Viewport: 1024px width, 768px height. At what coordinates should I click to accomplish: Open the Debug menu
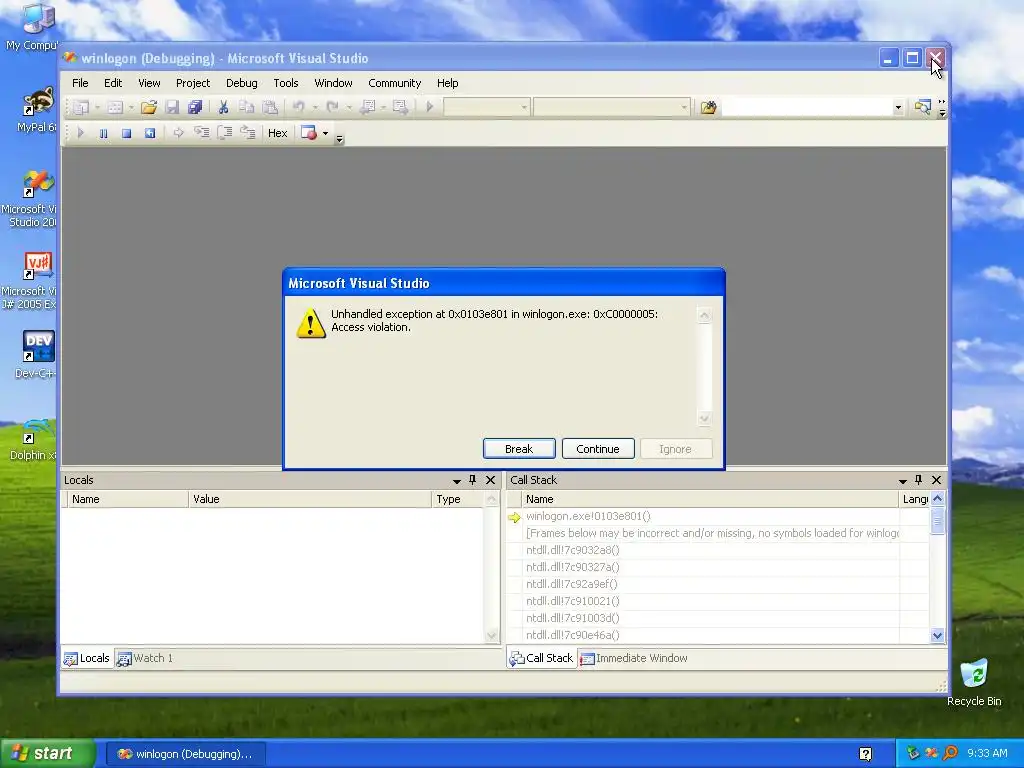click(242, 83)
